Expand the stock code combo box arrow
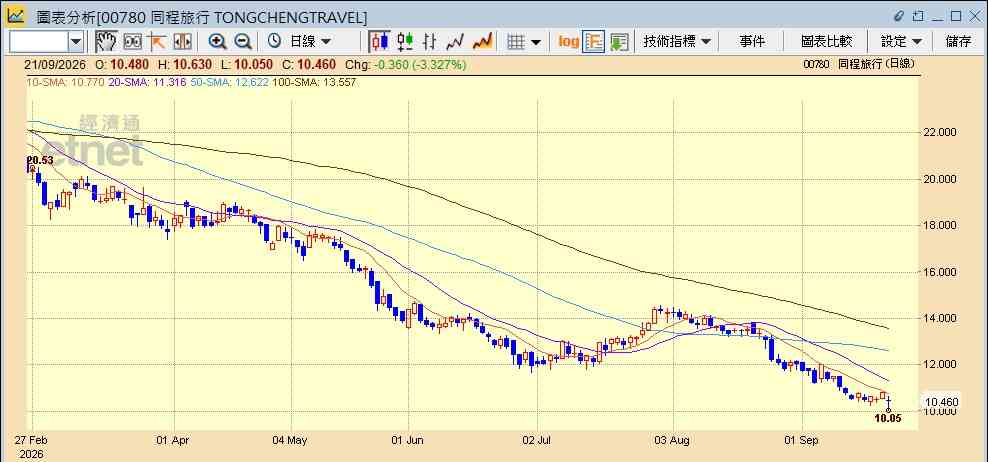Image resolution: width=988 pixels, height=462 pixels. pyautogui.click(x=76, y=42)
